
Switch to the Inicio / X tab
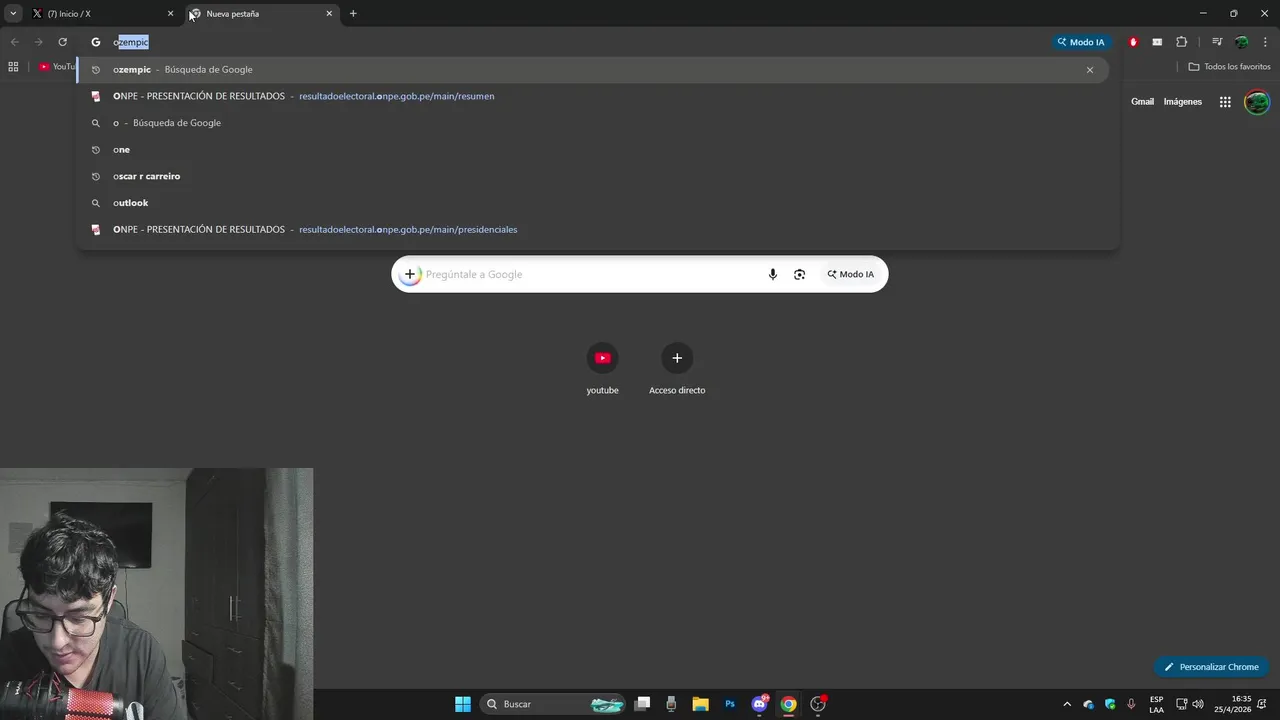[x=102, y=14]
